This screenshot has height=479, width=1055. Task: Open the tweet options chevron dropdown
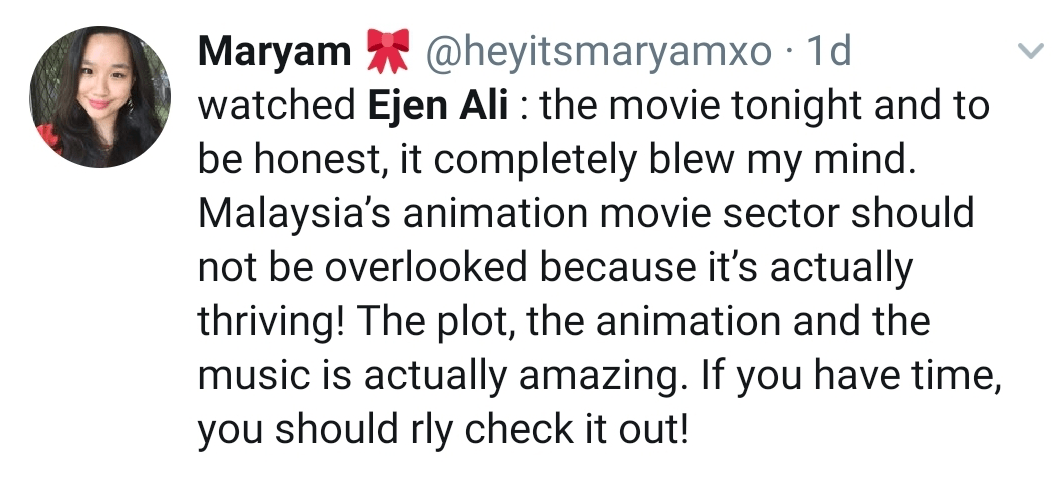coord(1028,52)
